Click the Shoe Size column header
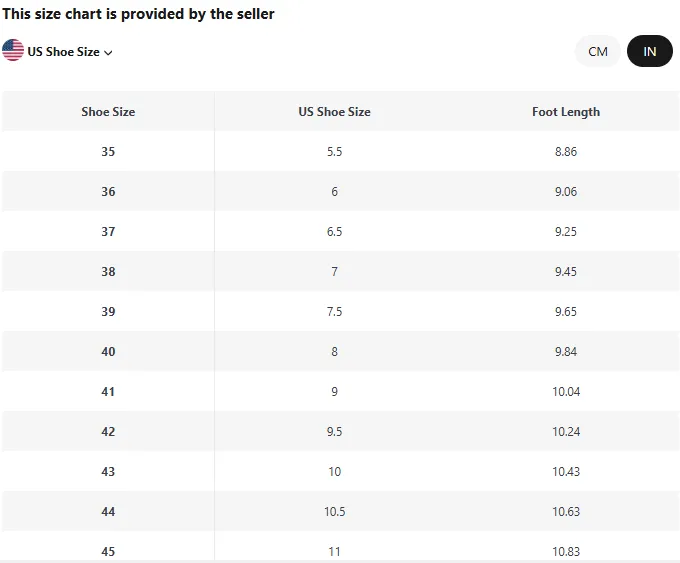This screenshot has height=563, width=680. tap(108, 111)
